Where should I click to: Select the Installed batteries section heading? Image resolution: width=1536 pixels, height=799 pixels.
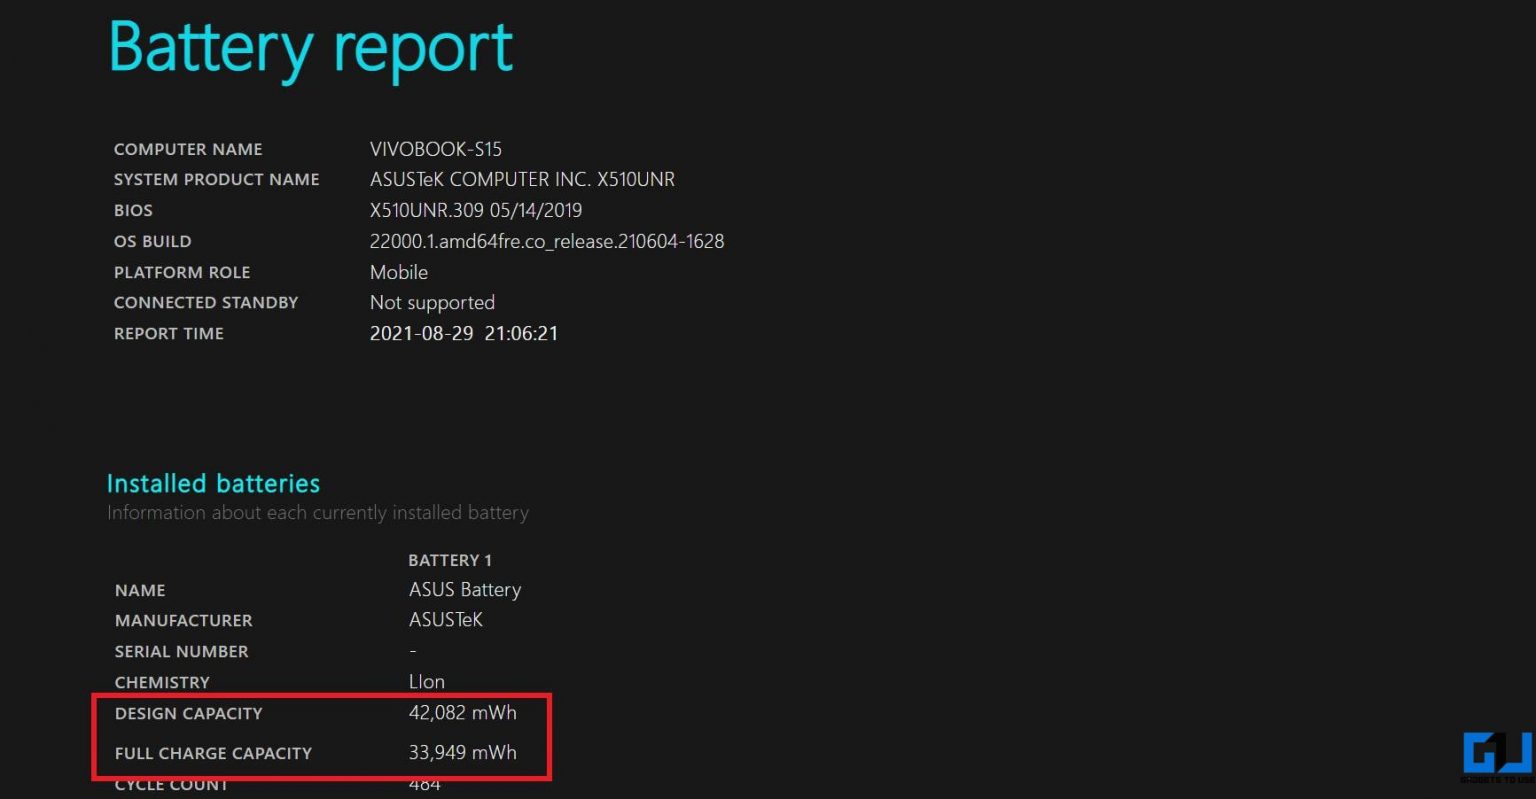(213, 483)
